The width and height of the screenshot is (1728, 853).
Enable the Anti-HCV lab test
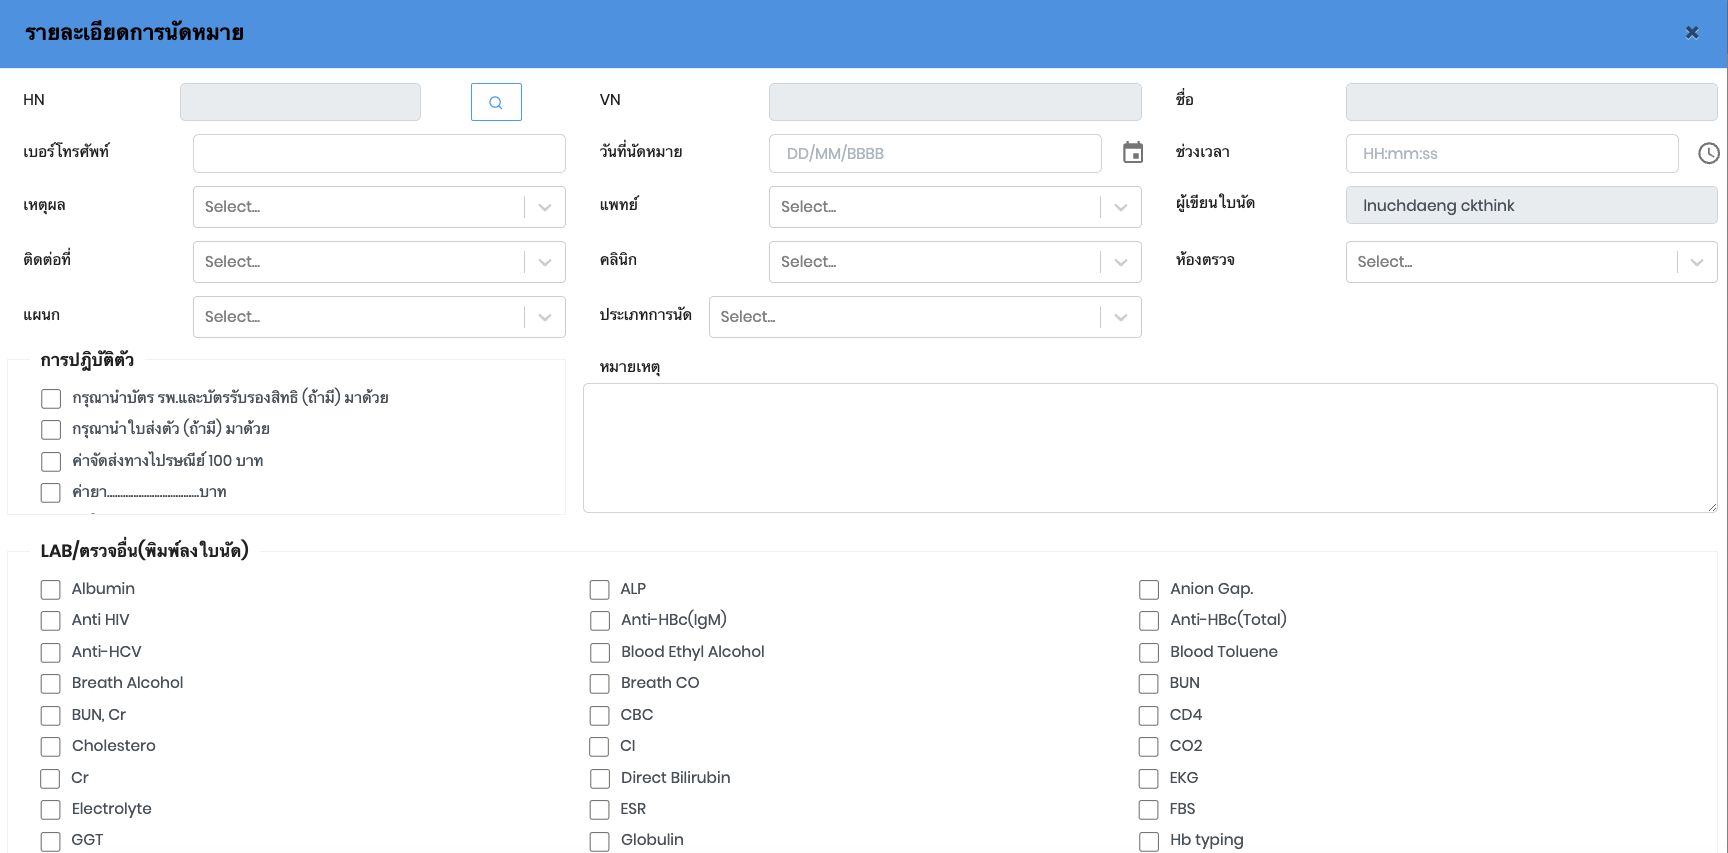click(x=51, y=653)
